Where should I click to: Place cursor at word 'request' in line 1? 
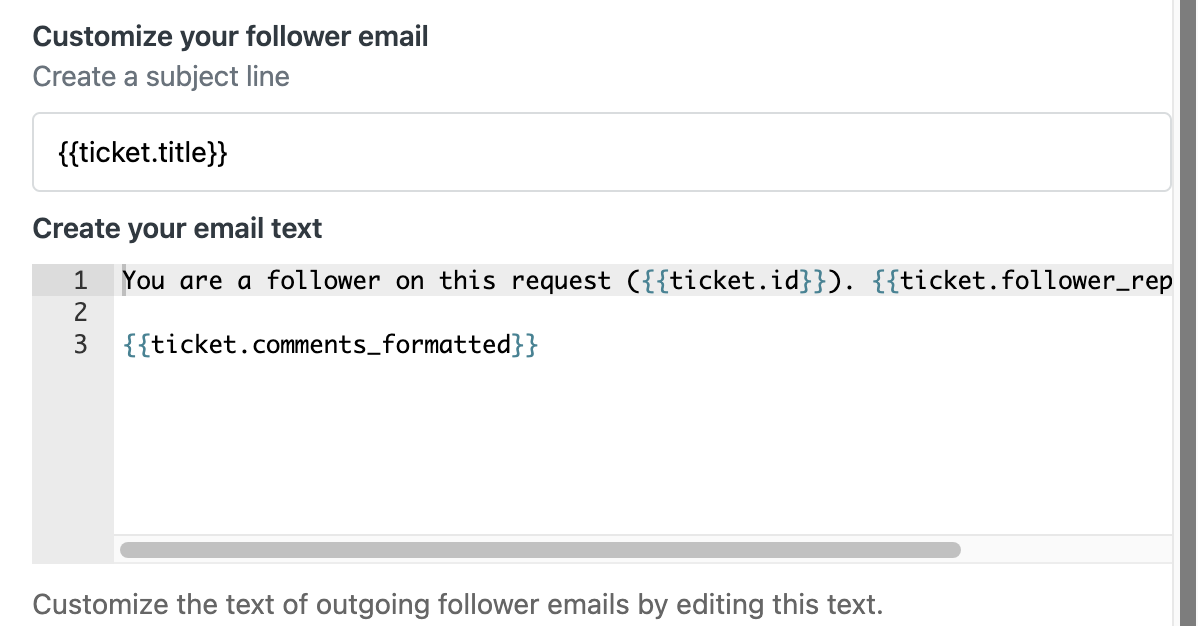coord(561,281)
